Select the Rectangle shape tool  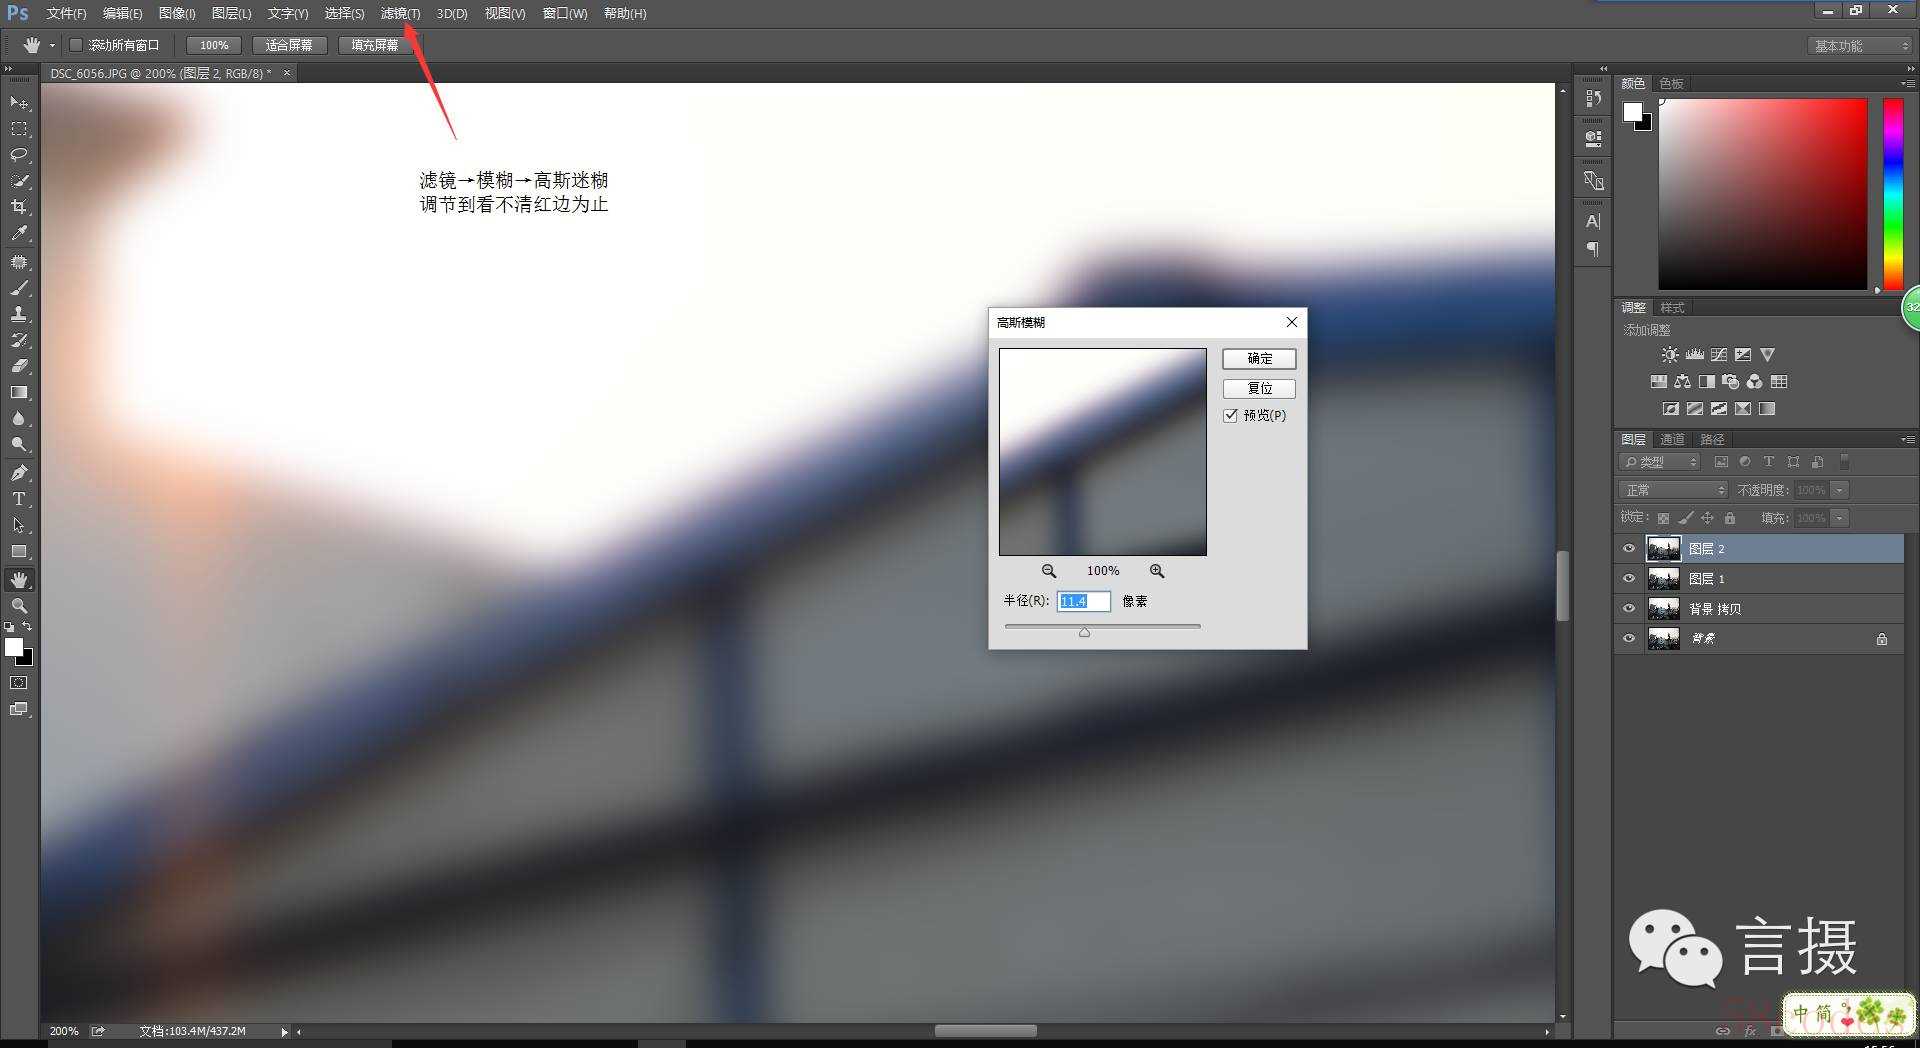click(x=19, y=551)
